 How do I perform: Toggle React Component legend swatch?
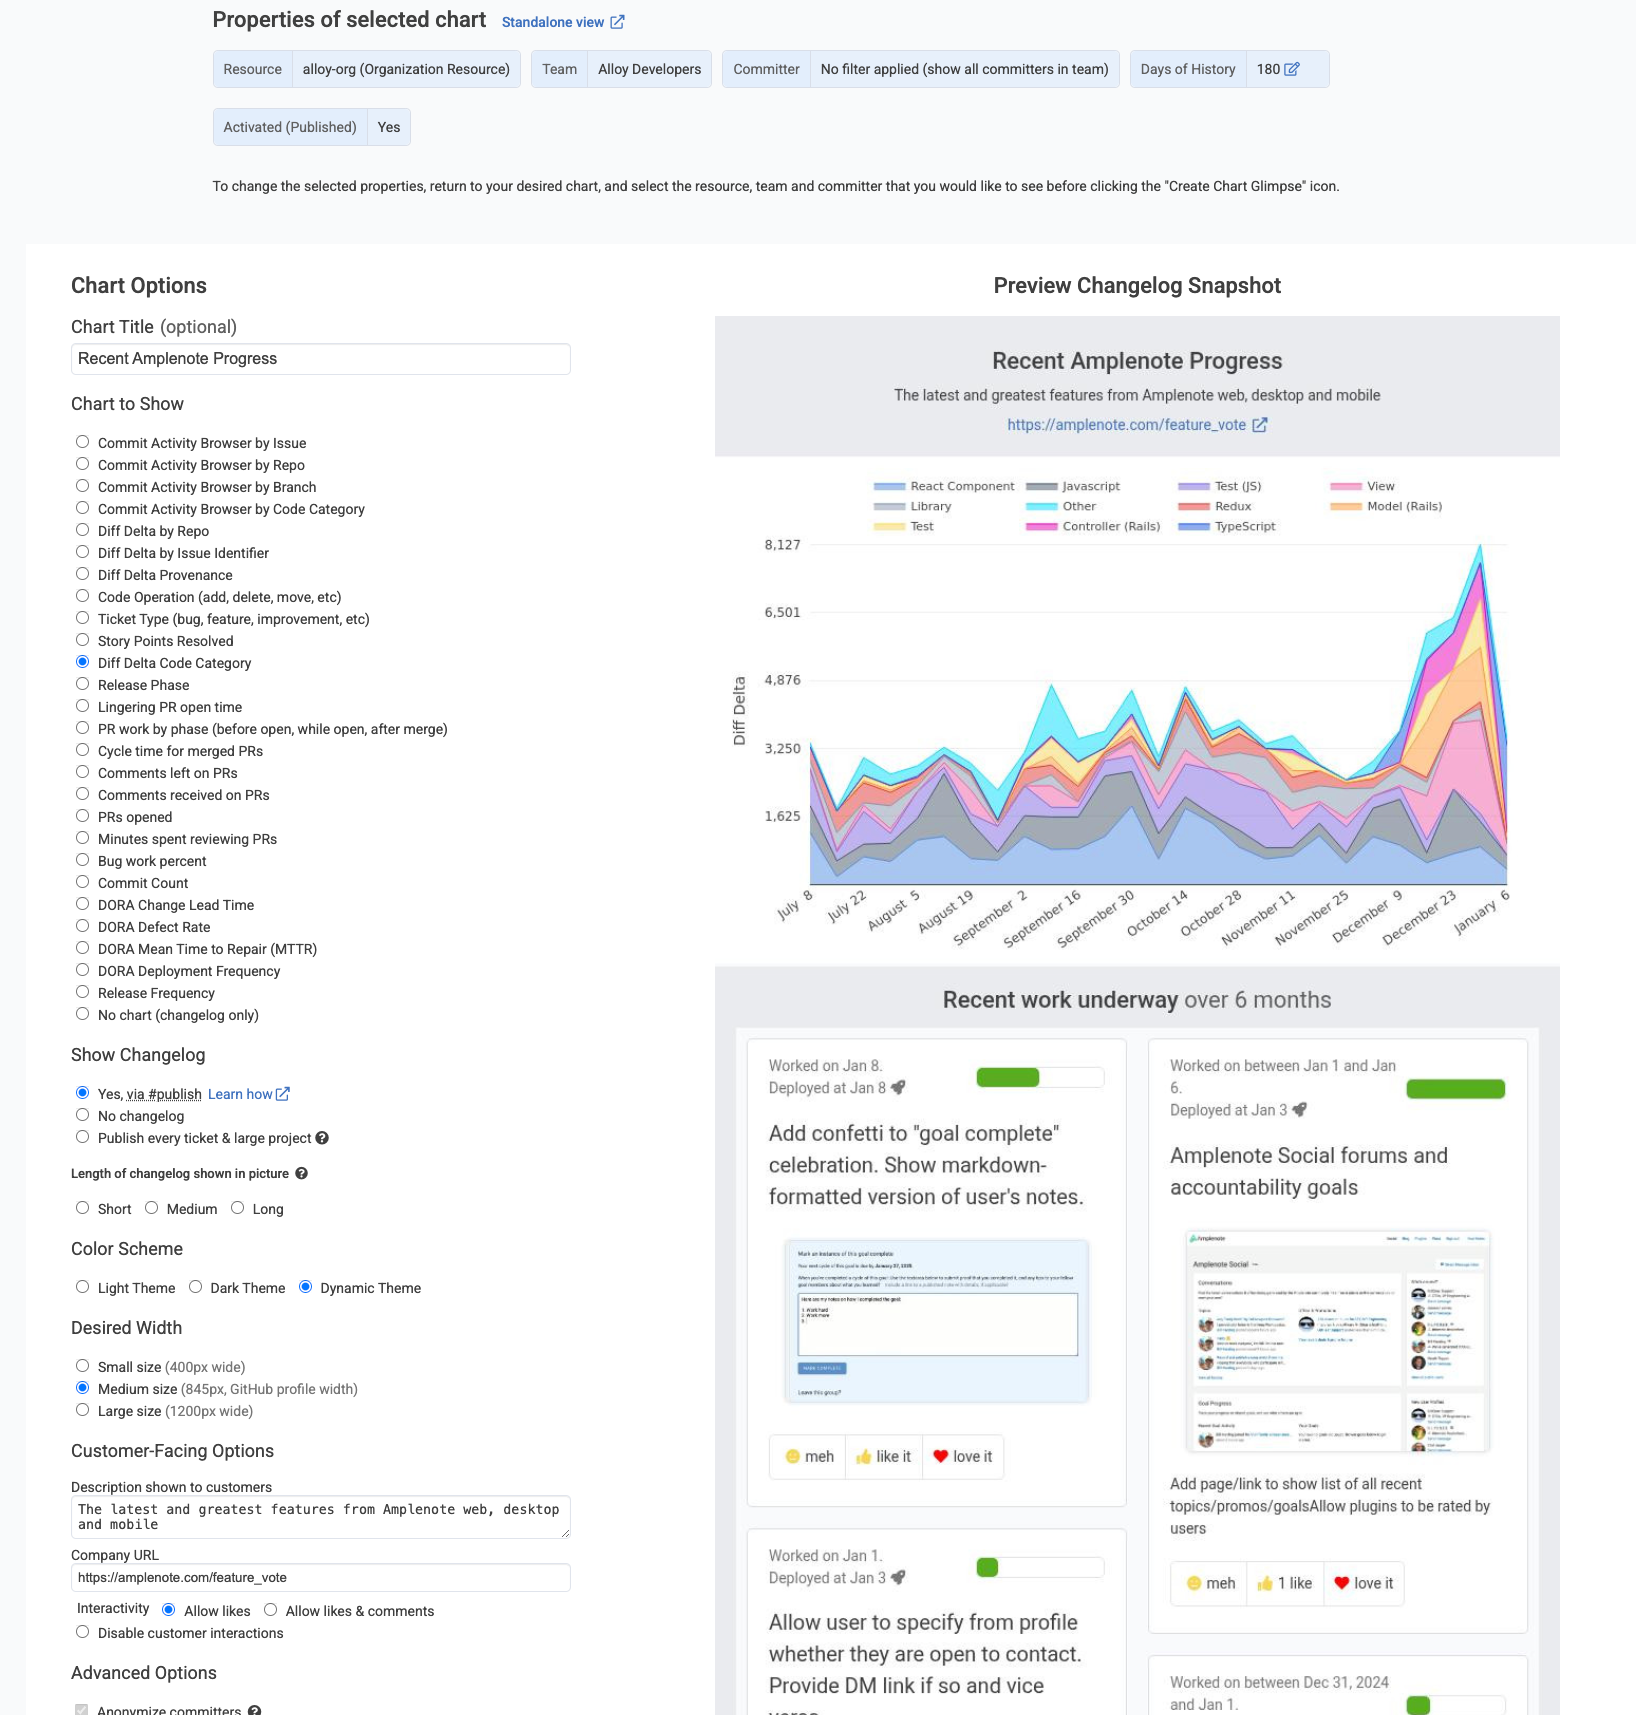coord(889,487)
